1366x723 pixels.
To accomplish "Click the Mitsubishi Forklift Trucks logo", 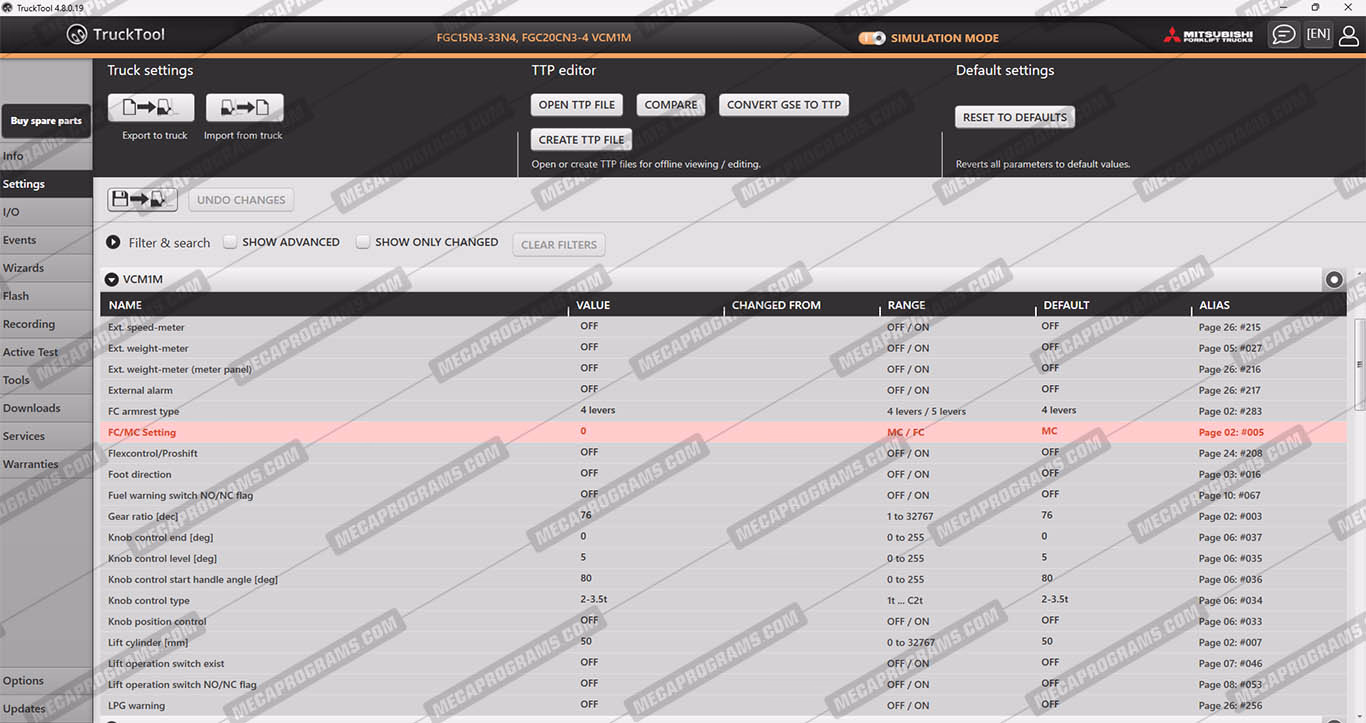I will point(1208,36).
